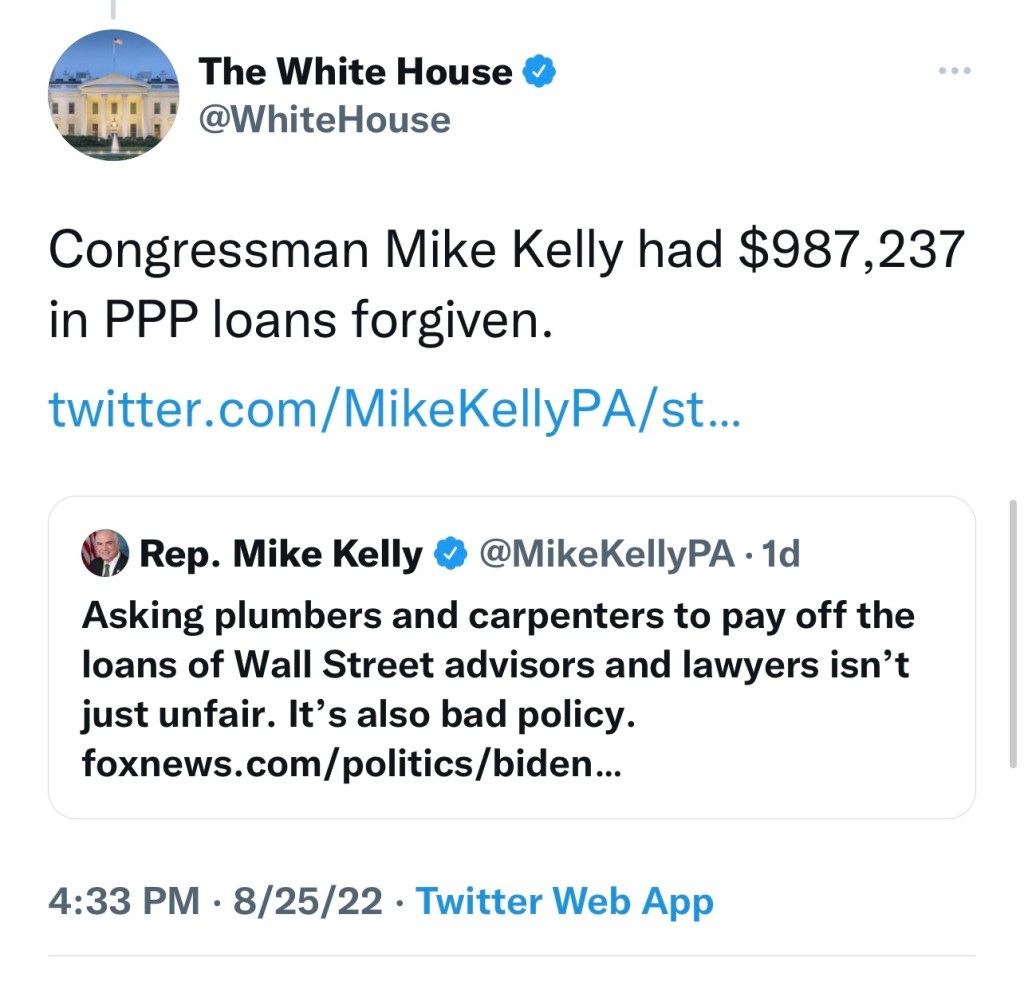
Task: Click 'Congressman Mike Kelly' in the tweet text
Action: 335,251
